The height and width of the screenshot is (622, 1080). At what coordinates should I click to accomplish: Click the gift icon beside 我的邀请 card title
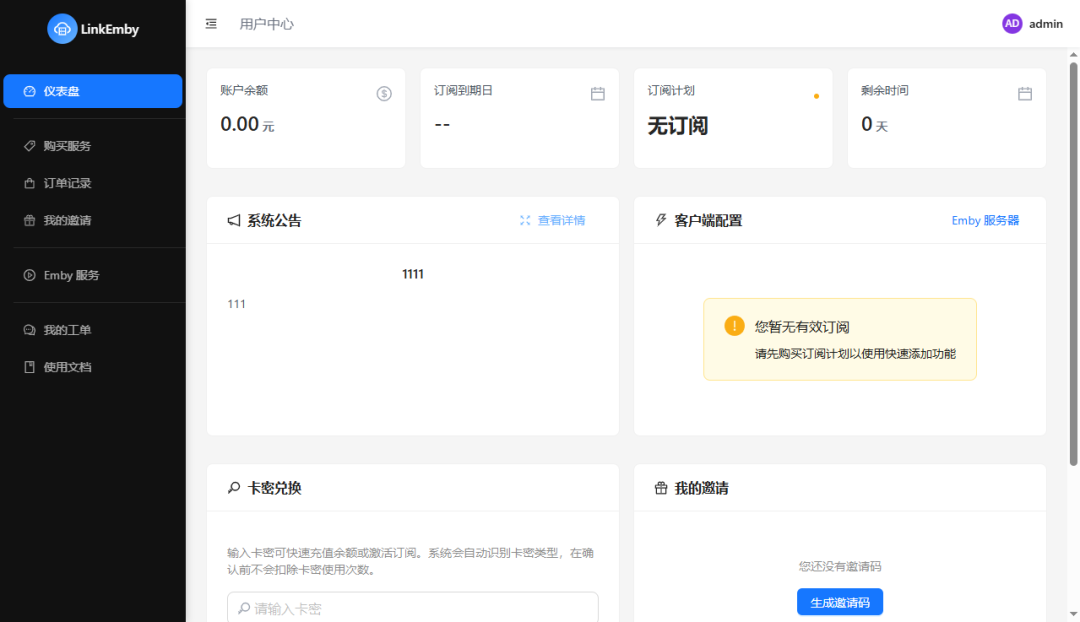tap(660, 487)
